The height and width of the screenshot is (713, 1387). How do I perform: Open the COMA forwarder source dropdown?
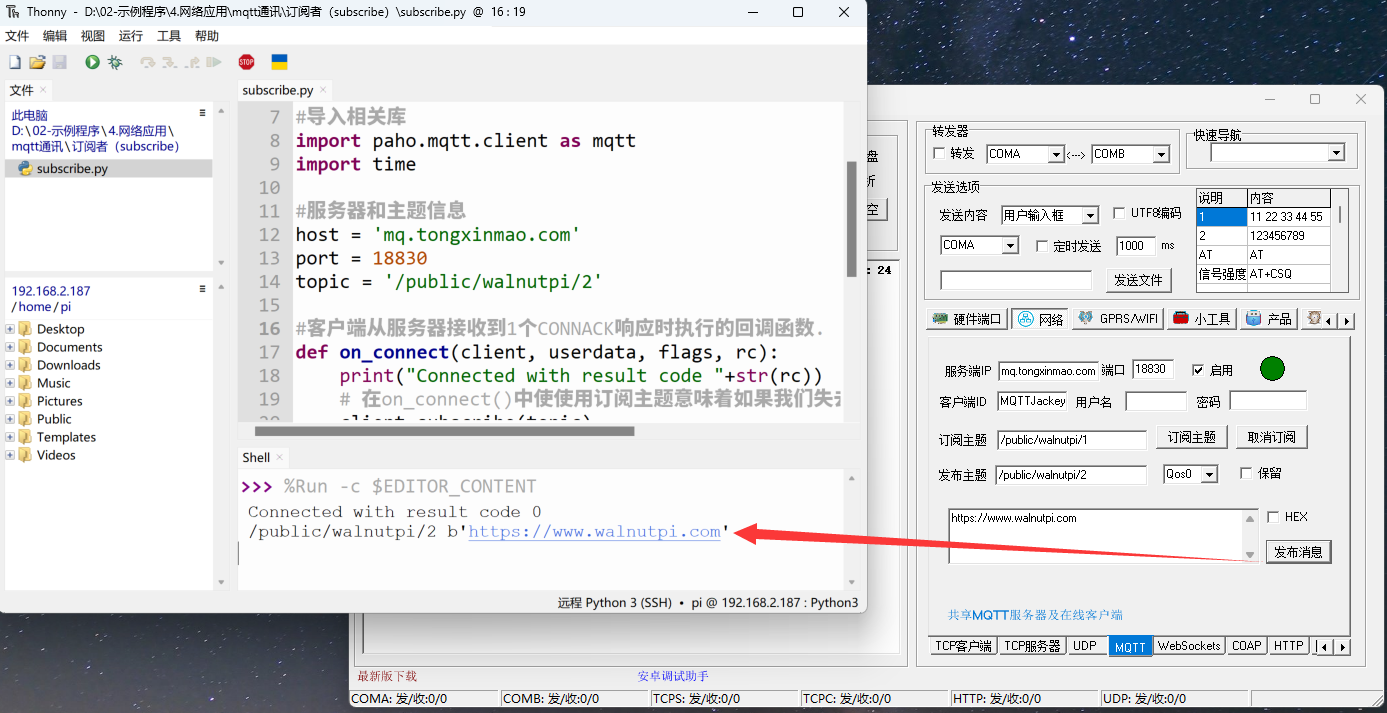click(1055, 154)
